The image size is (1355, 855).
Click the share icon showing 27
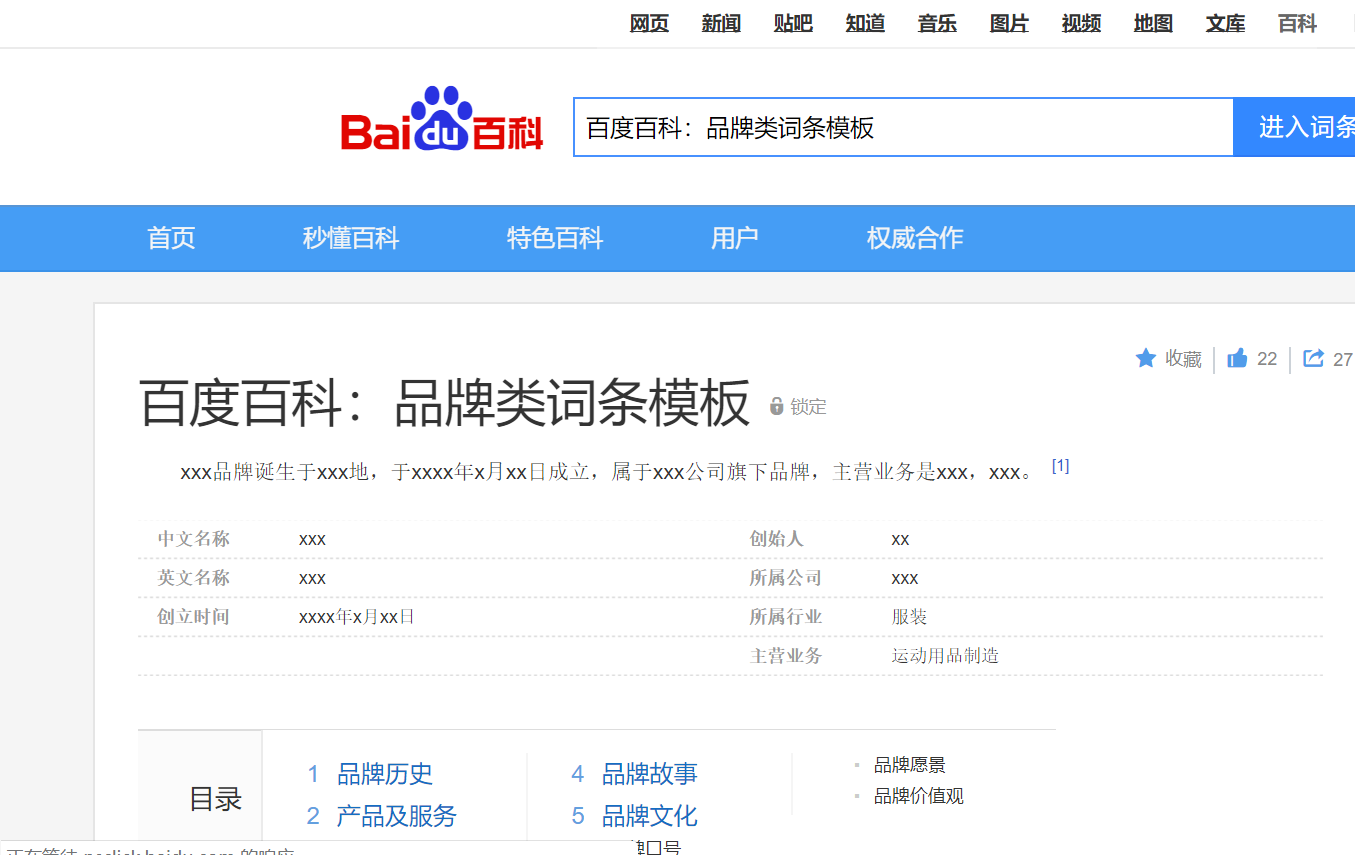(x=1314, y=358)
